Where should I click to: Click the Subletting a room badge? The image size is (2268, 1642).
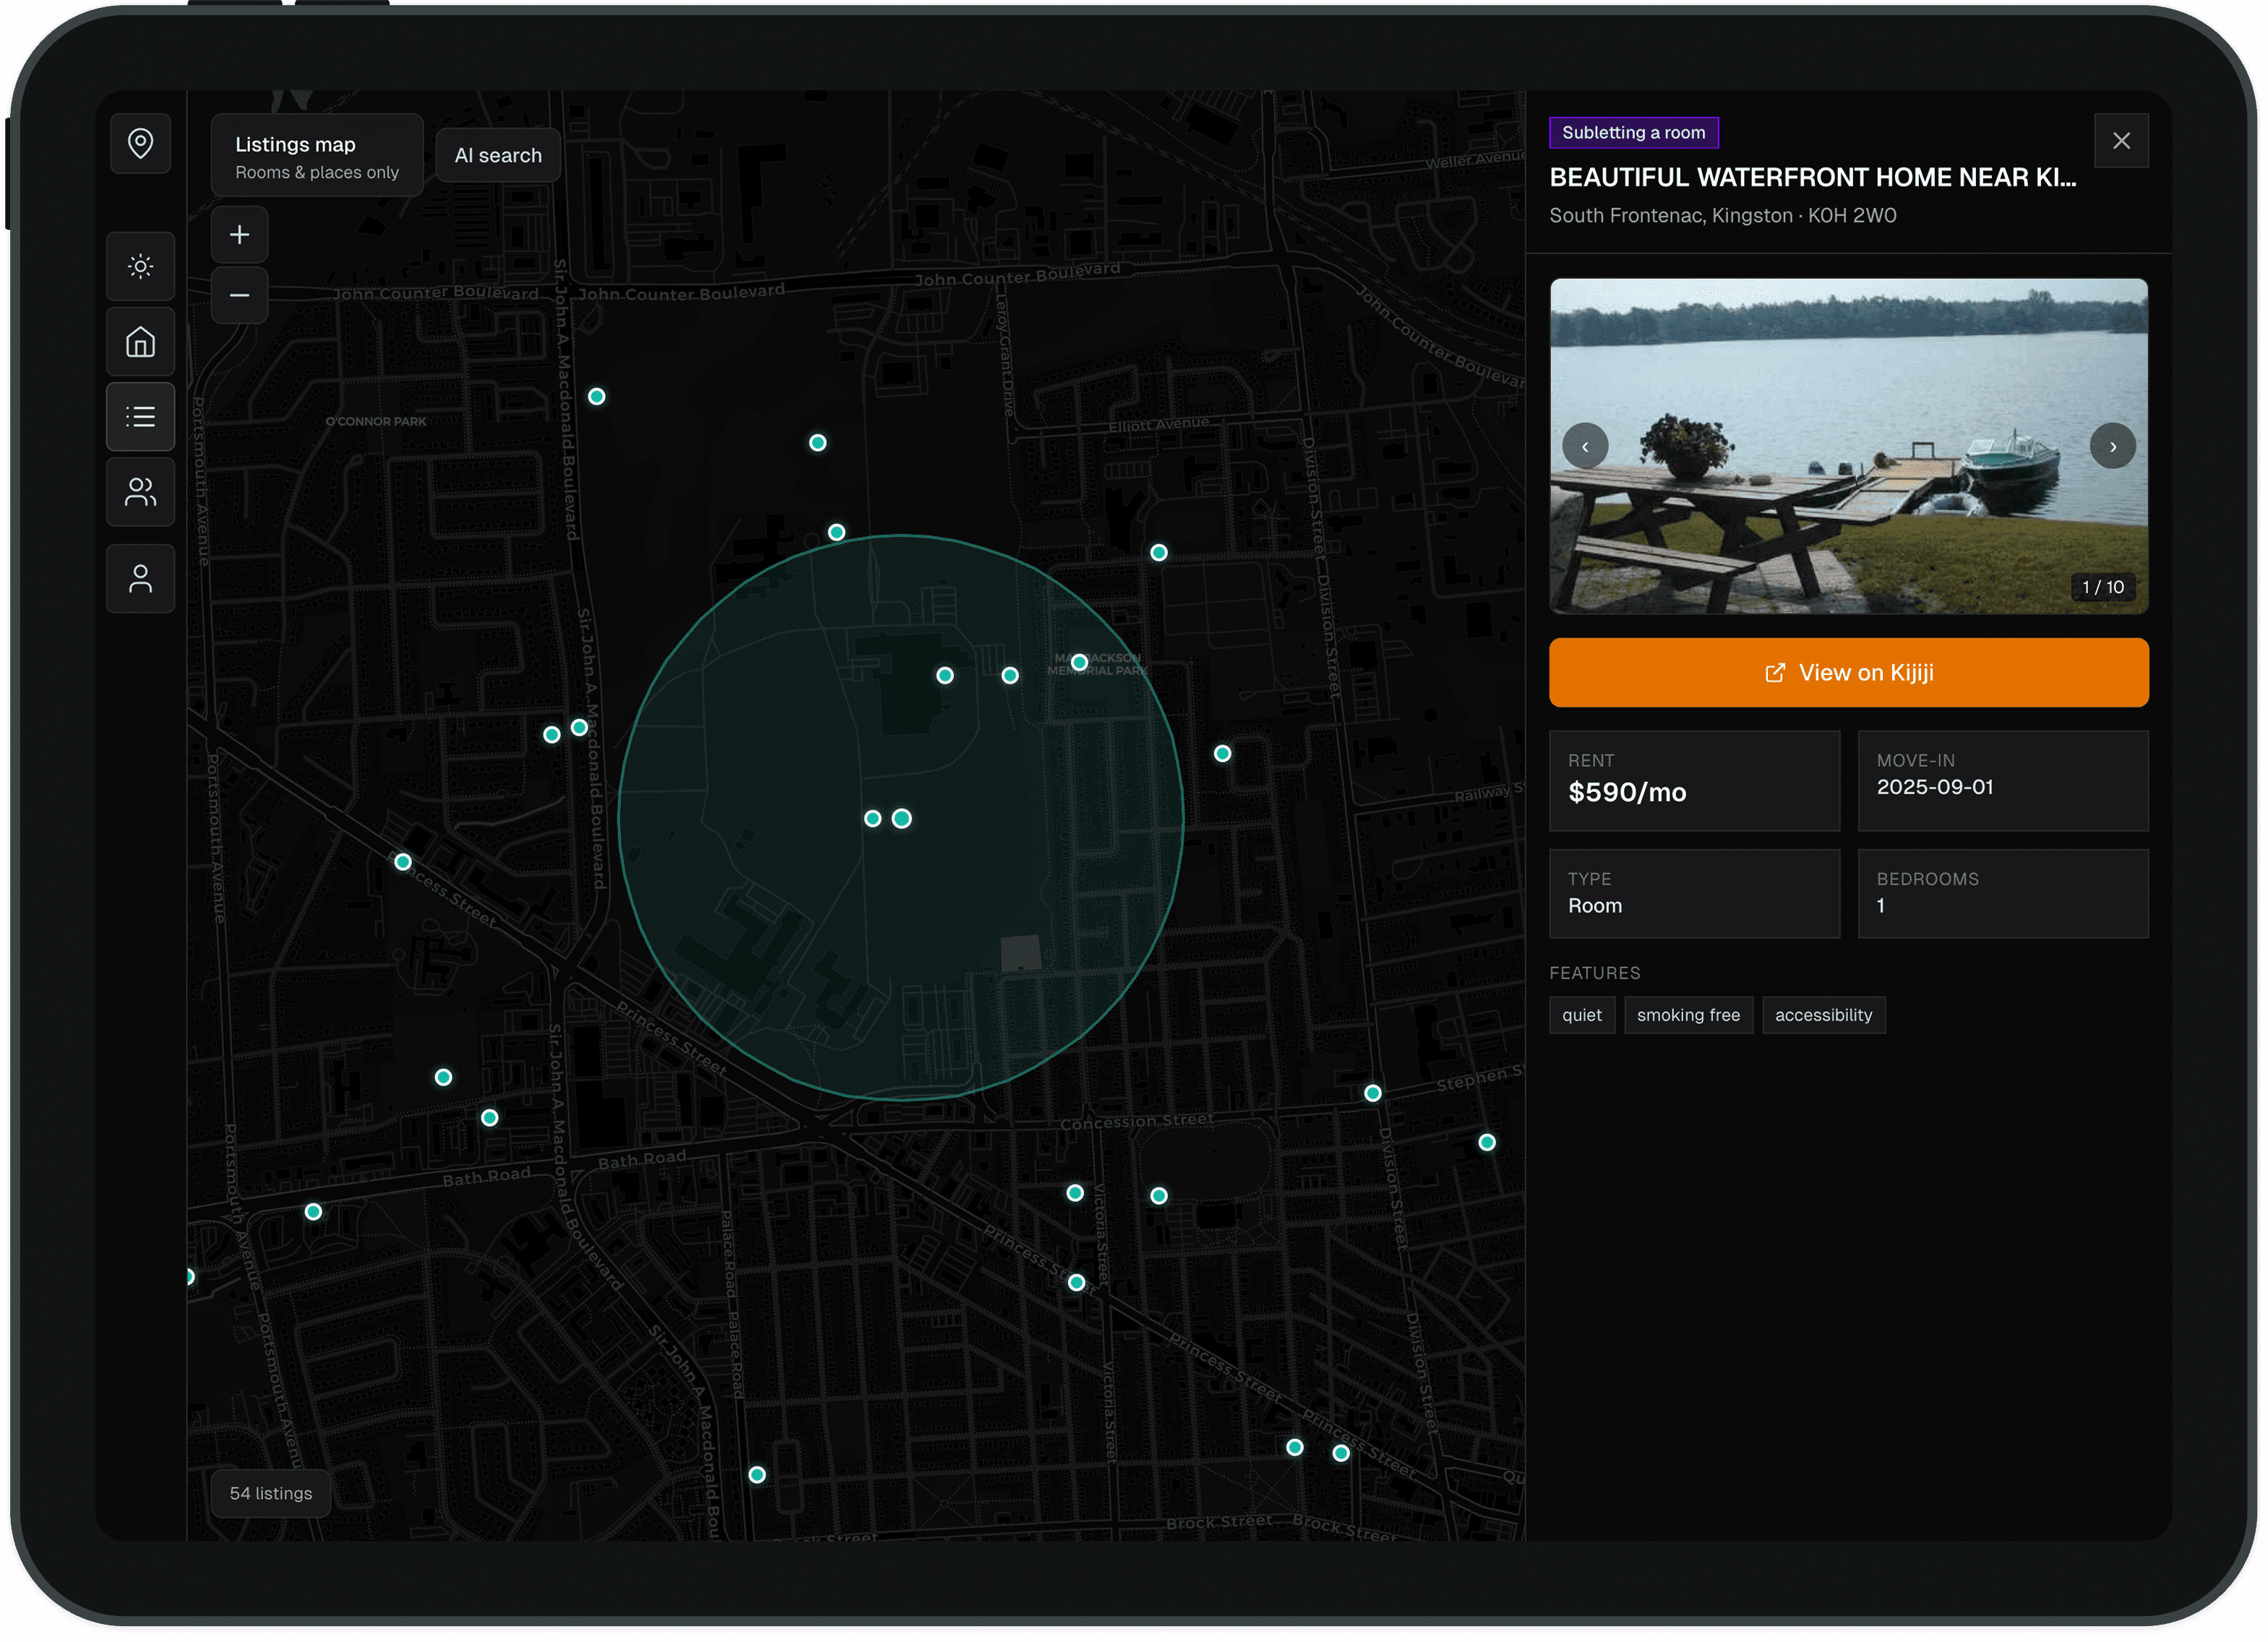click(x=1633, y=132)
